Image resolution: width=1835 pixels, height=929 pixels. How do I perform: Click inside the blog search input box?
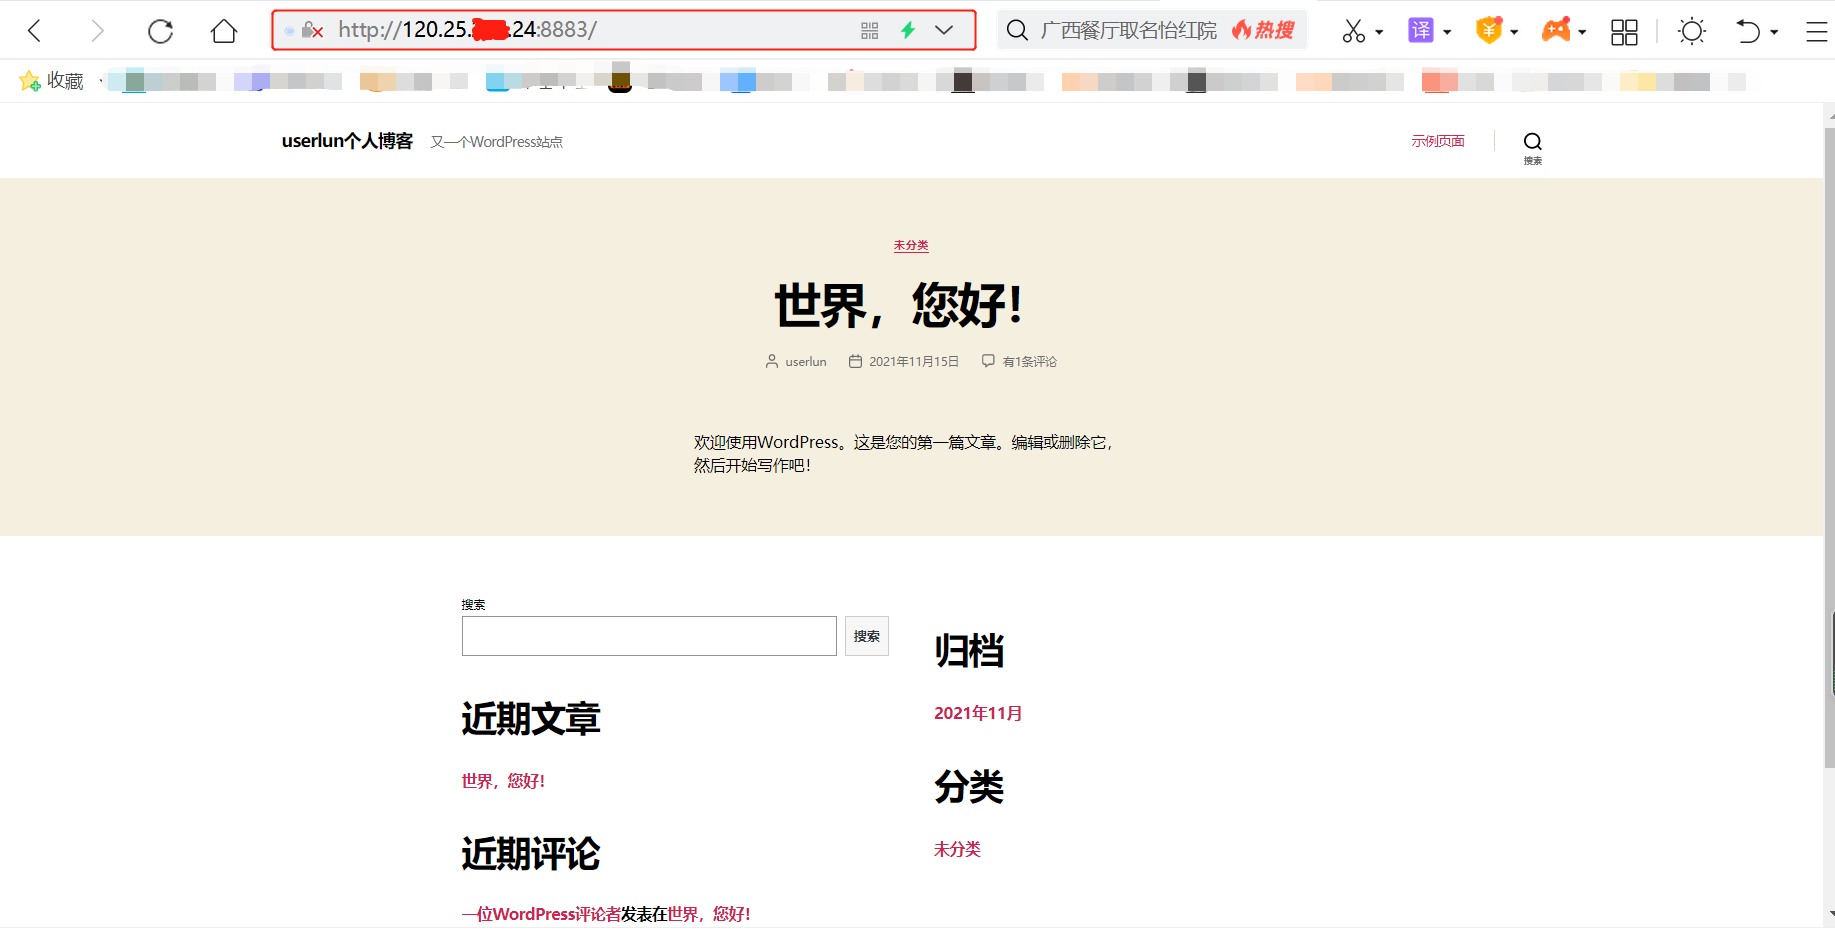point(648,636)
